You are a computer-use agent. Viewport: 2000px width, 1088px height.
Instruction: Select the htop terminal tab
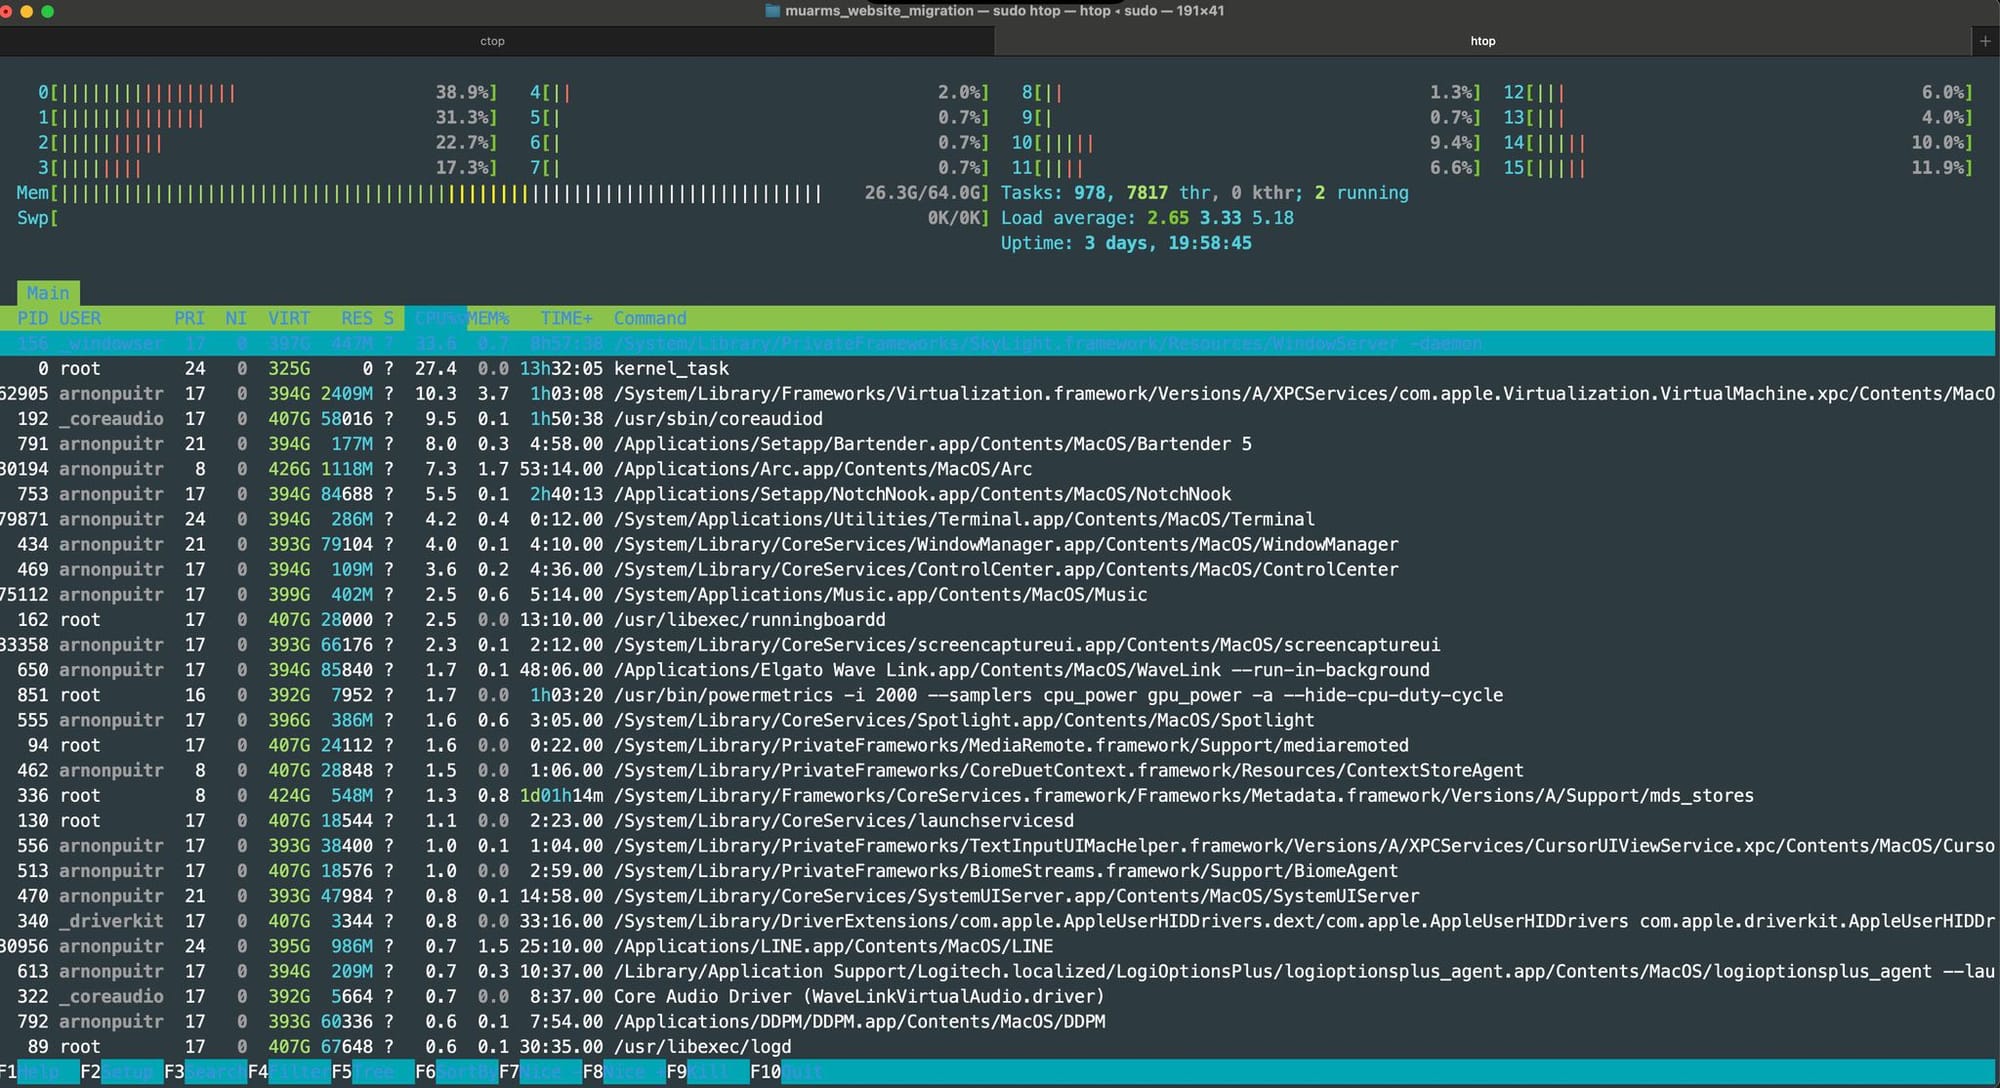pos(1483,41)
